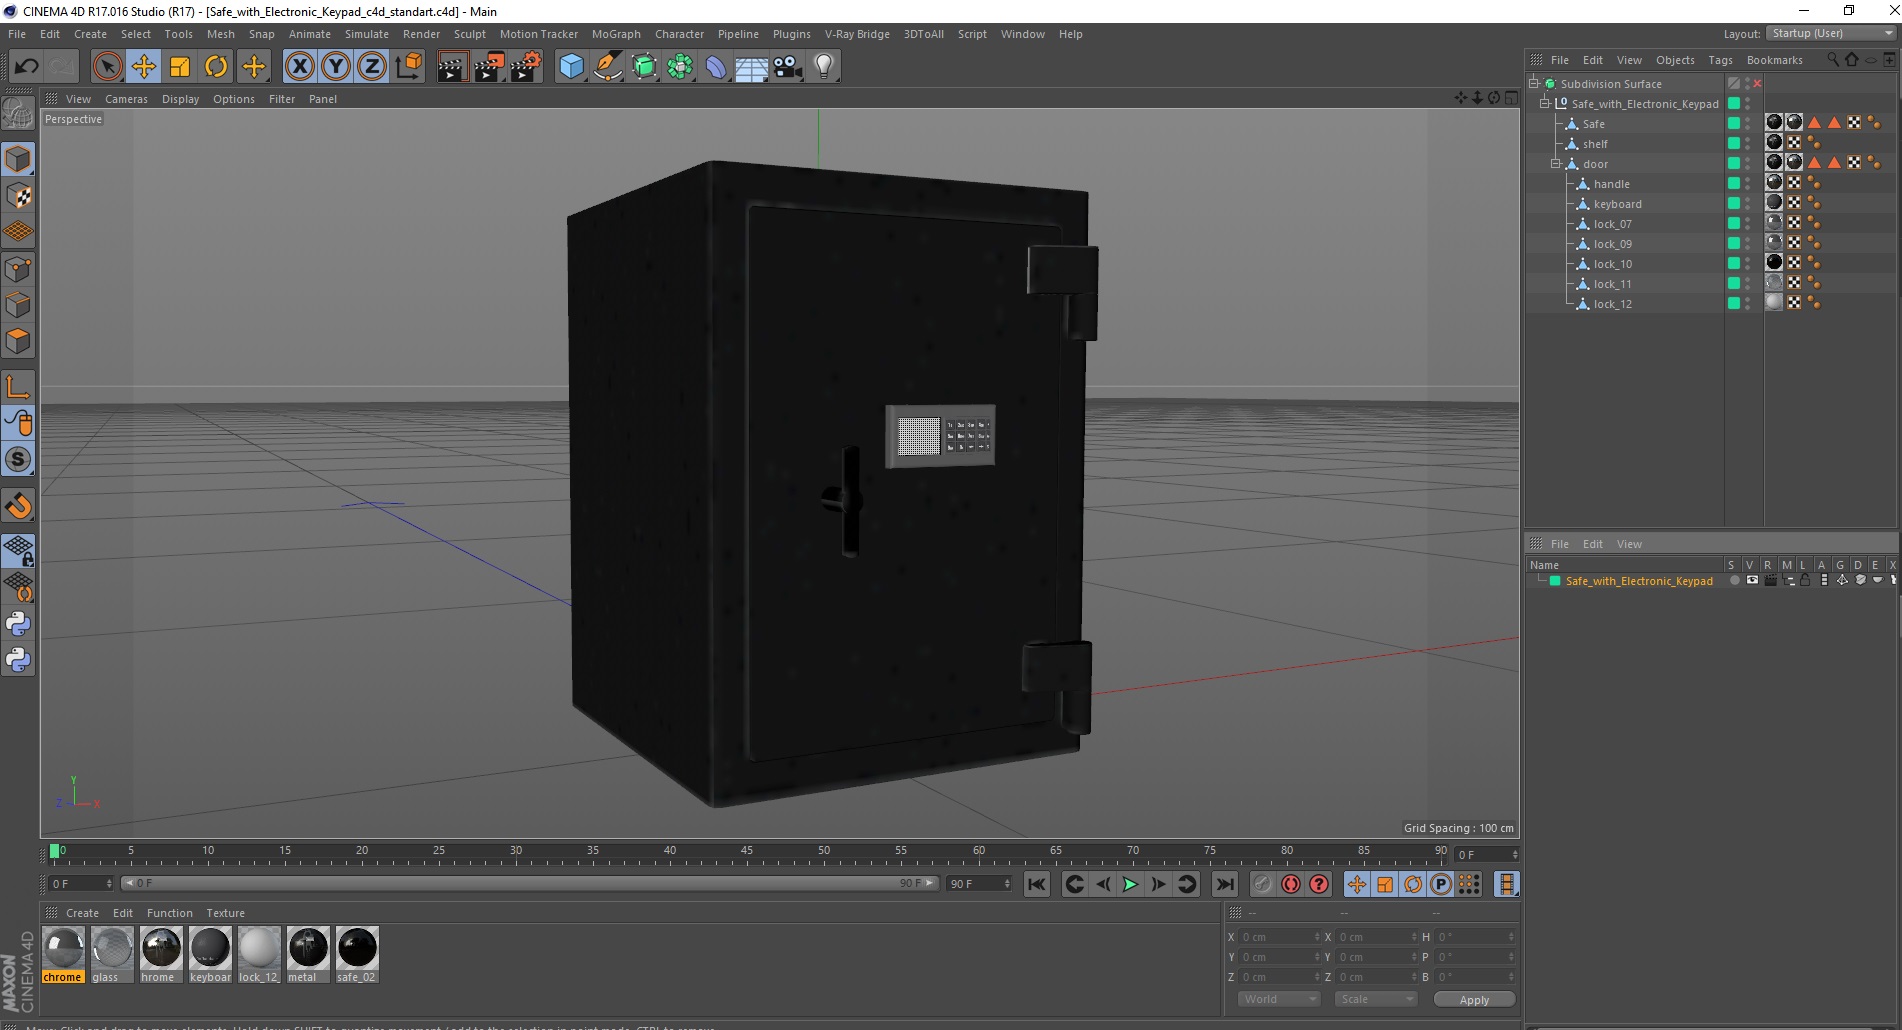Collapse Safe_with_Electronic_Keypad null object
1902x1030 pixels.
[1544, 103]
